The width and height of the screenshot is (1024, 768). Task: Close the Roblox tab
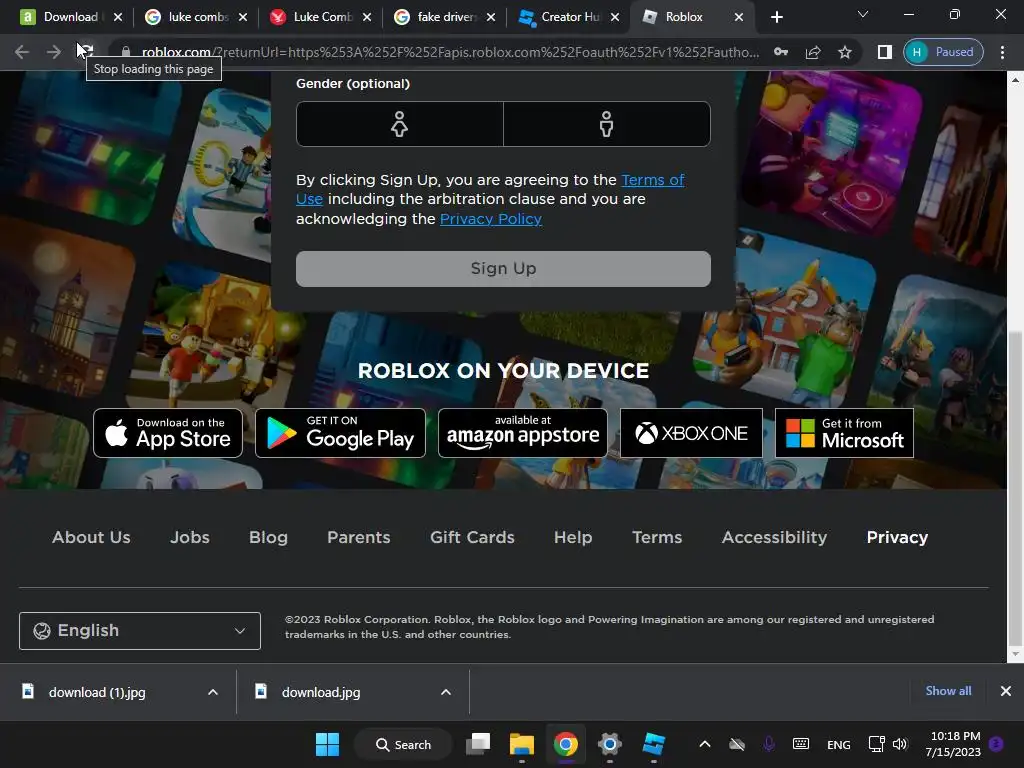(739, 17)
